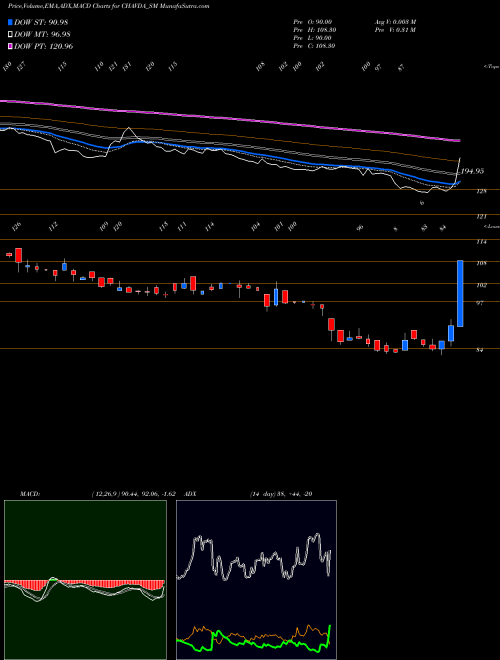The width and height of the screenshot is (500, 660).
Task: Click the 'Pre V' previous volume text
Action: coord(395,30)
